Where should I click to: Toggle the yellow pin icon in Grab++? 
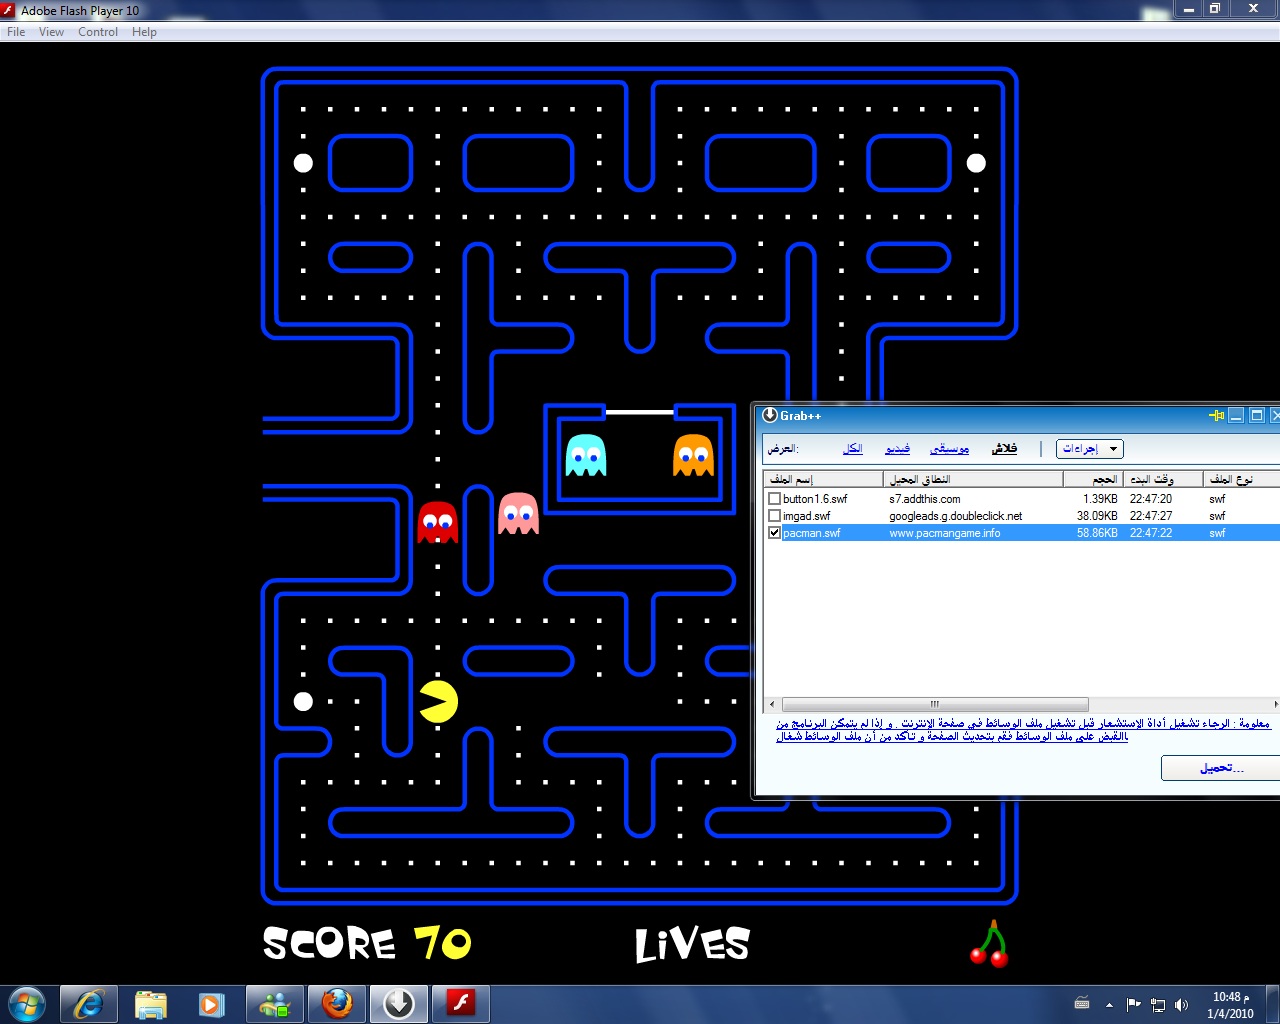pos(1216,415)
